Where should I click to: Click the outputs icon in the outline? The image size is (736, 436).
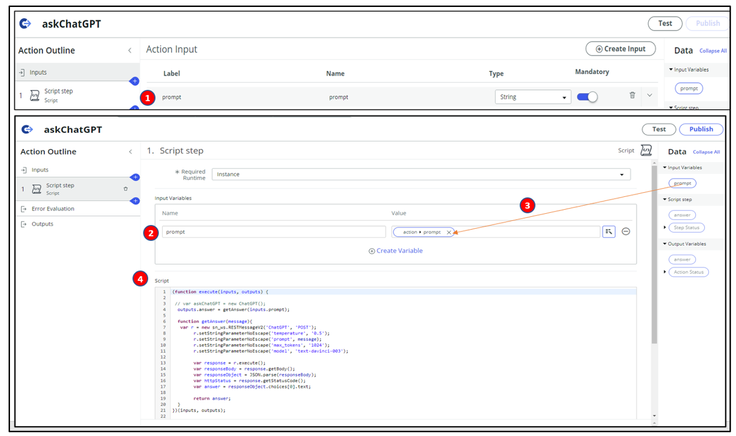tap(23, 224)
